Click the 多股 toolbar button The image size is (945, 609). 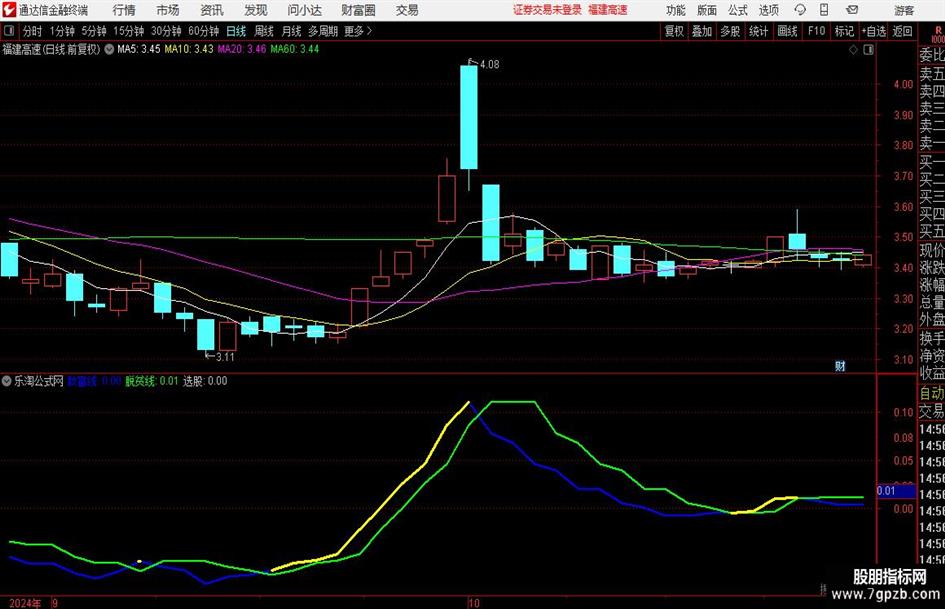point(730,31)
